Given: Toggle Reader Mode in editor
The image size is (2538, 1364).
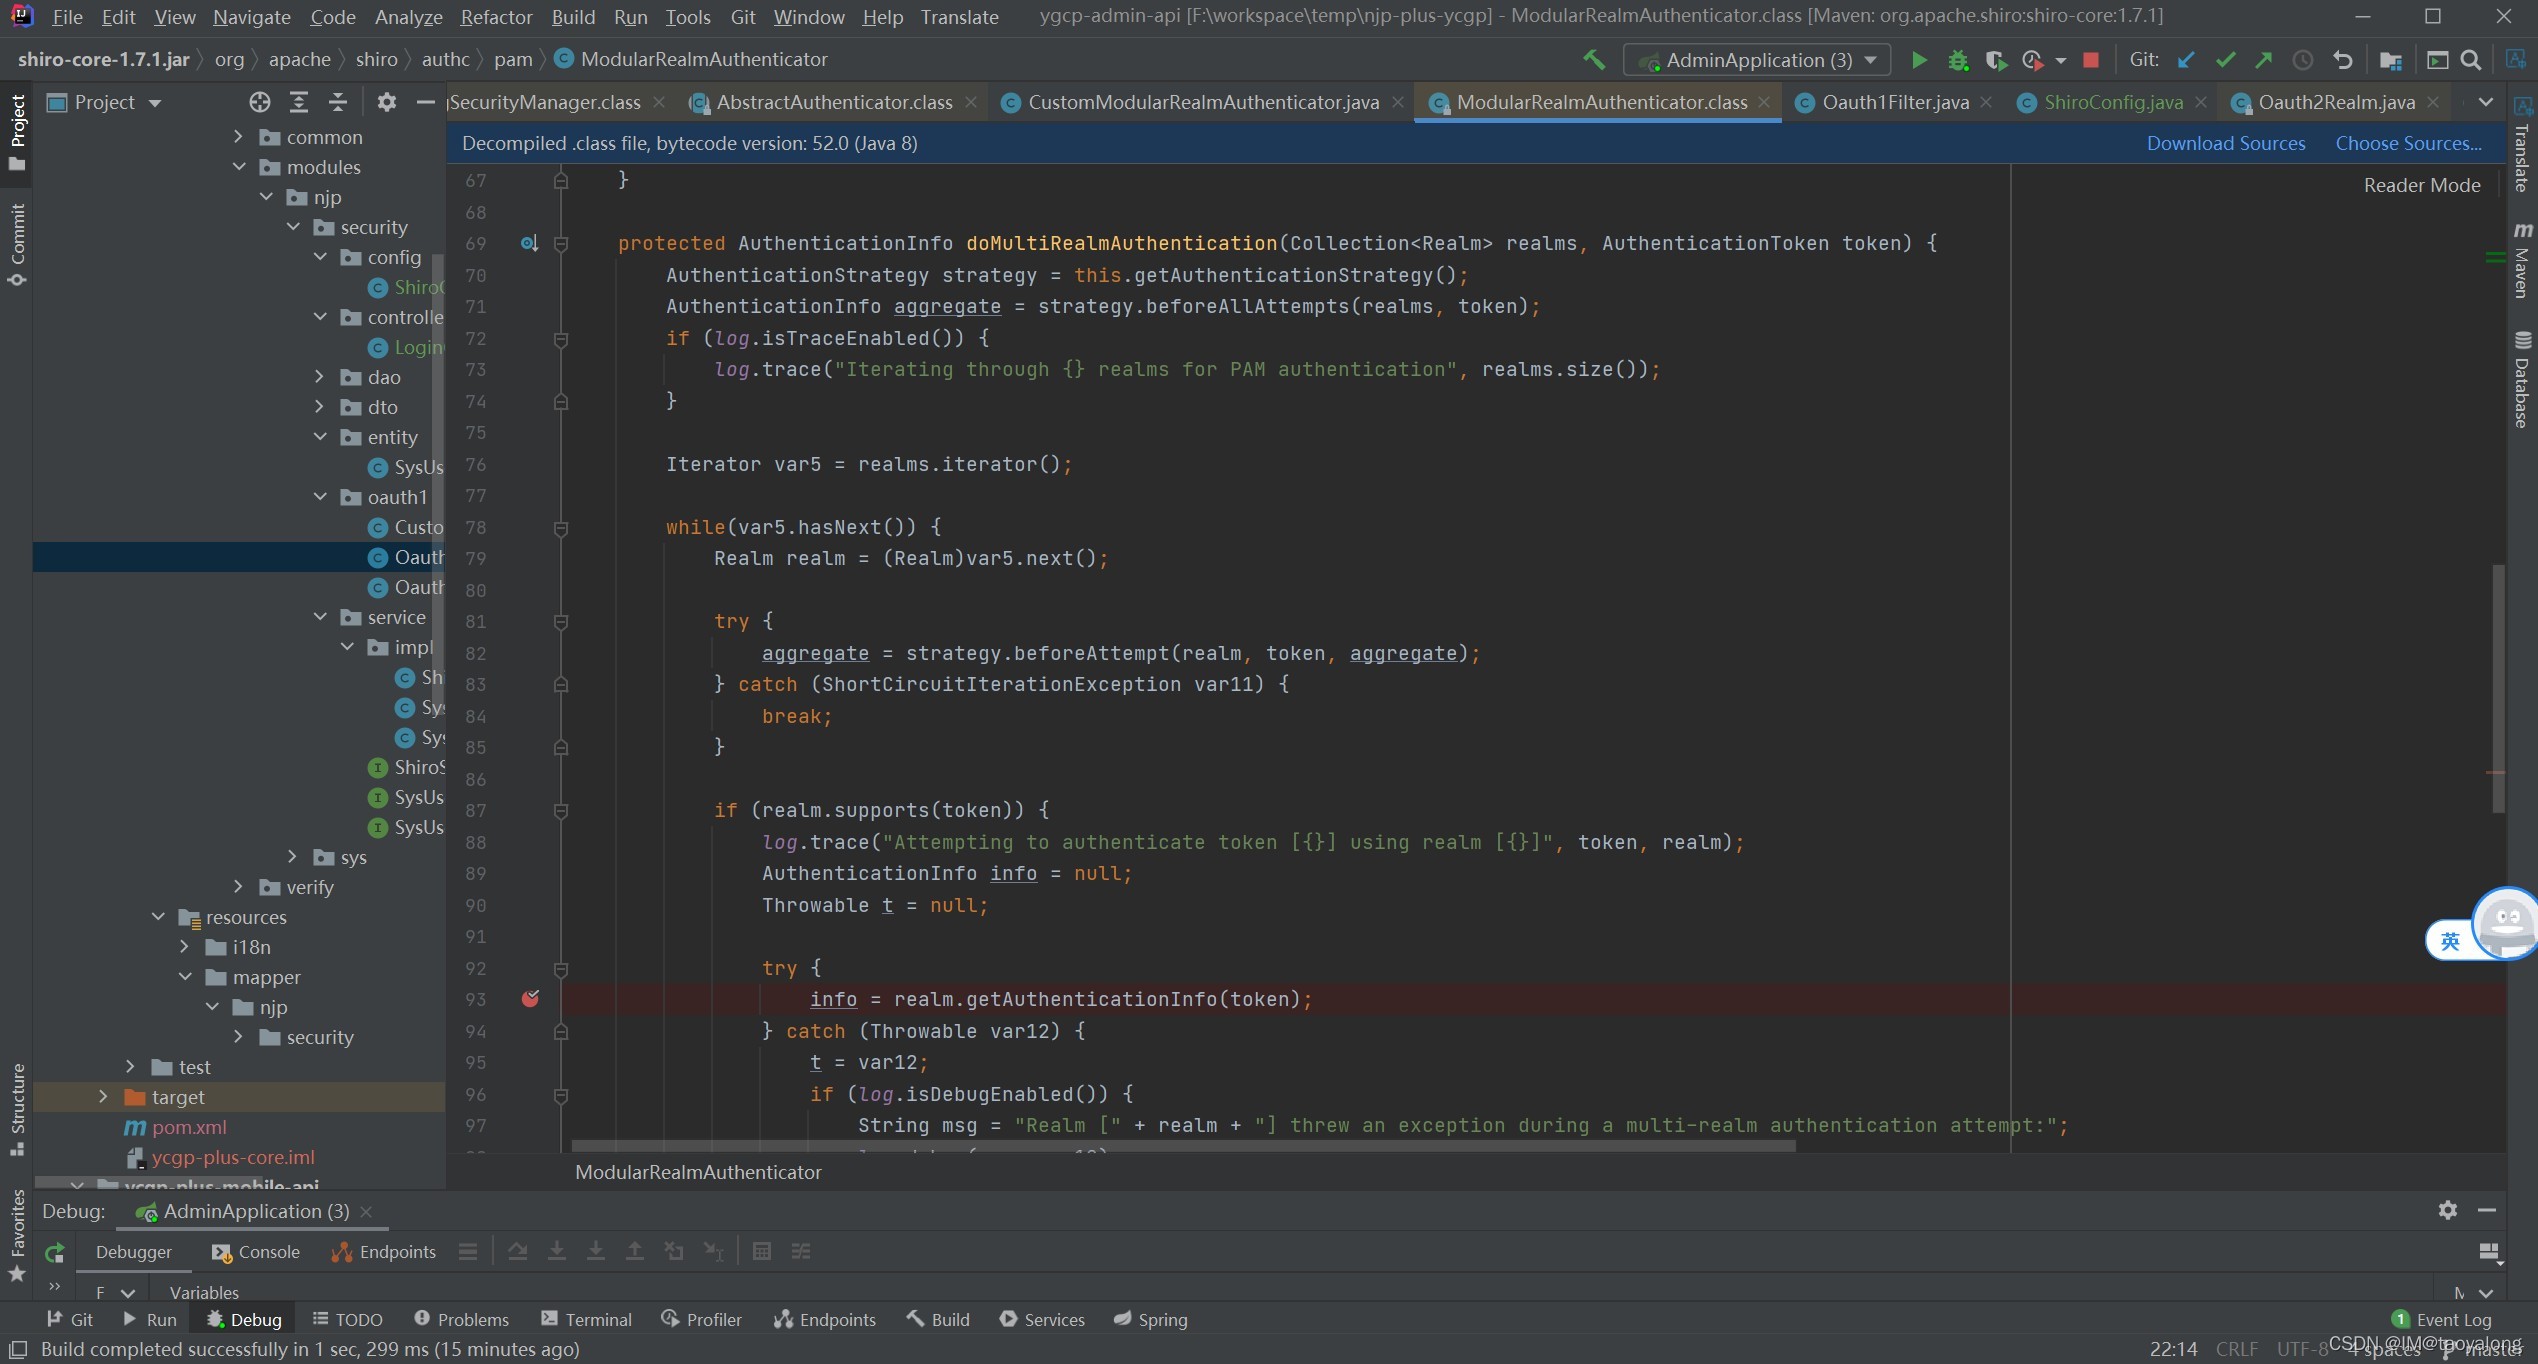Looking at the screenshot, I should 2422,185.
